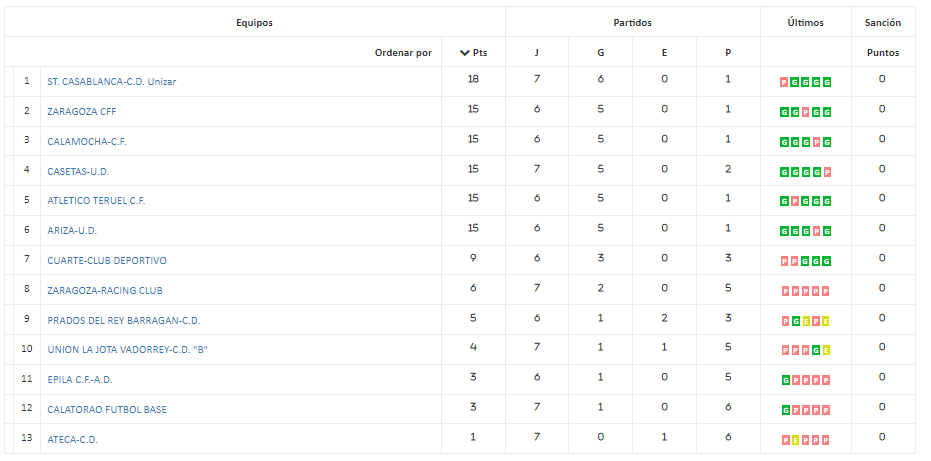
Task: Open UNION LA JOTA VADORREY-C.D. "B"
Action: [x=128, y=350]
